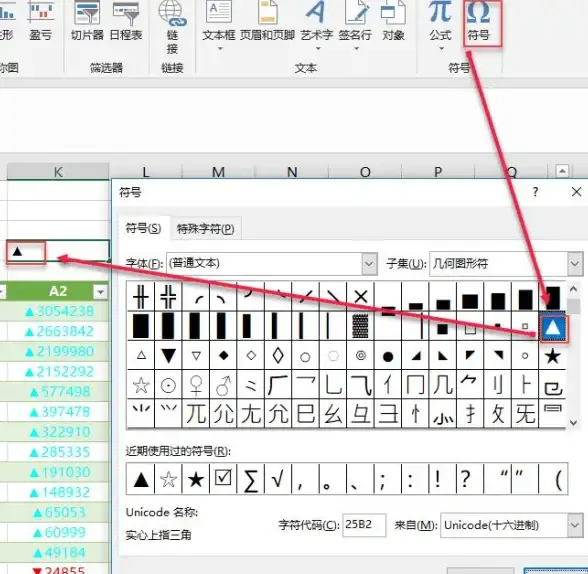Click the cell with value 148932
Image resolution: width=588 pixels, height=574 pixels.
58,492
